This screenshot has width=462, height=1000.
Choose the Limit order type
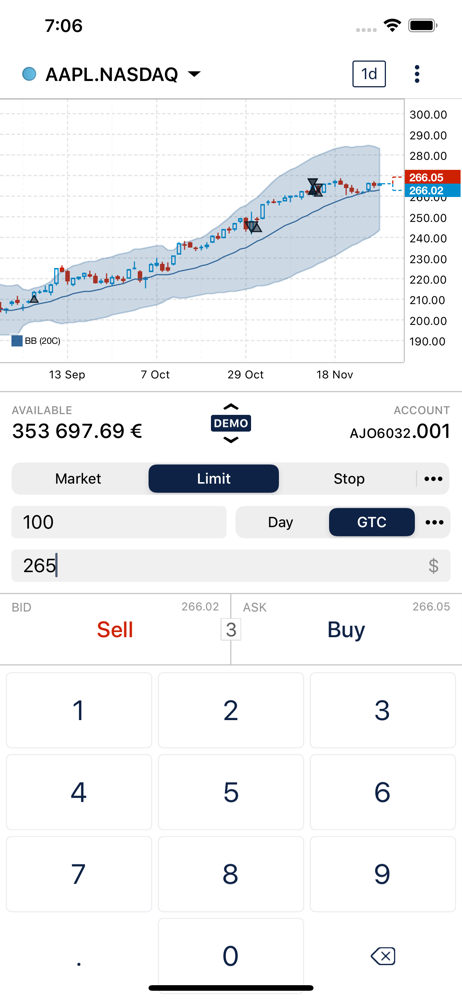coord(214,478)
